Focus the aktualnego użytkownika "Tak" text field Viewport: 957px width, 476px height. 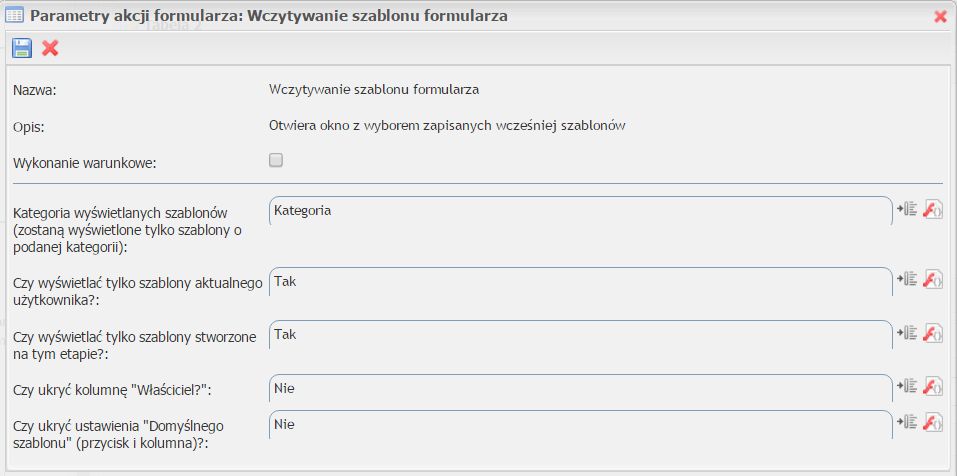(580, 281)
